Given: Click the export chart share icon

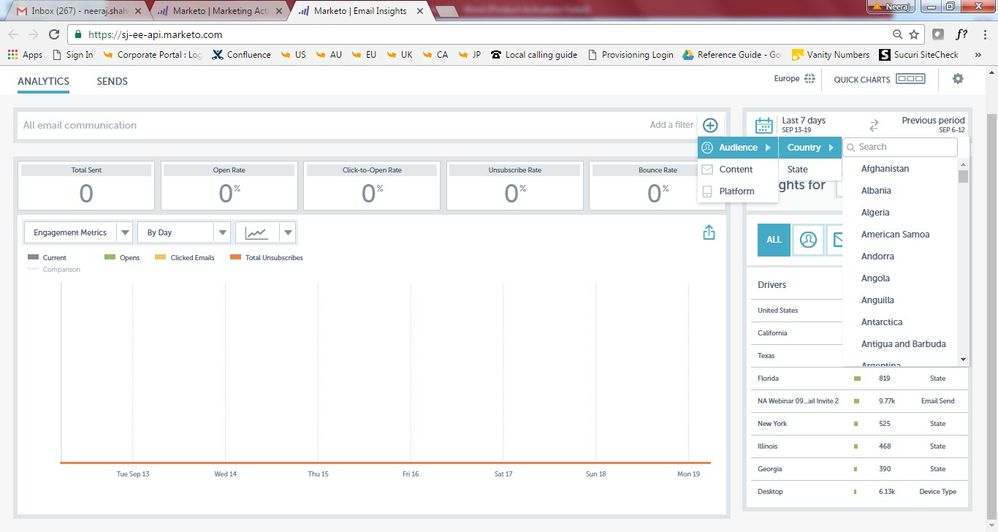Looking at the screenshot, I should pos(709,232).
